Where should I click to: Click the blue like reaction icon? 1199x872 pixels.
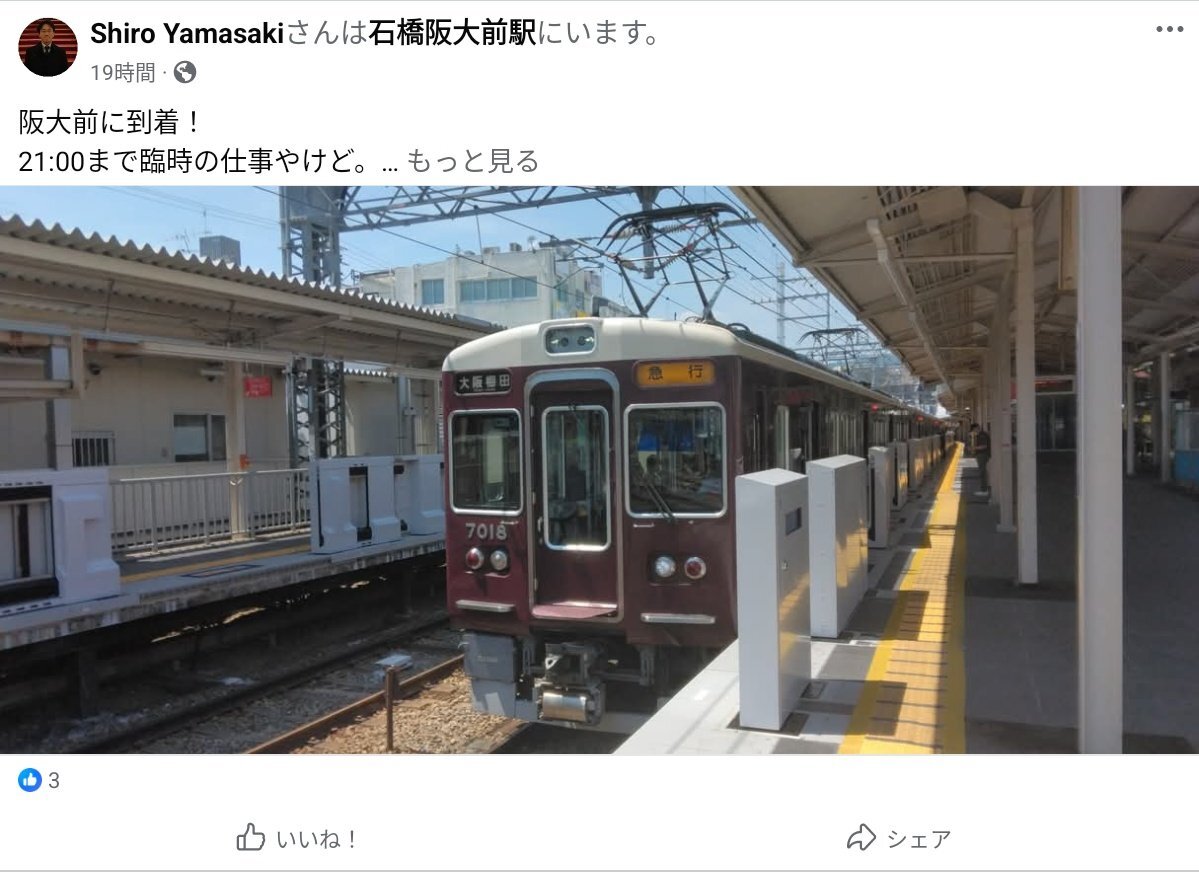point(30,780)
